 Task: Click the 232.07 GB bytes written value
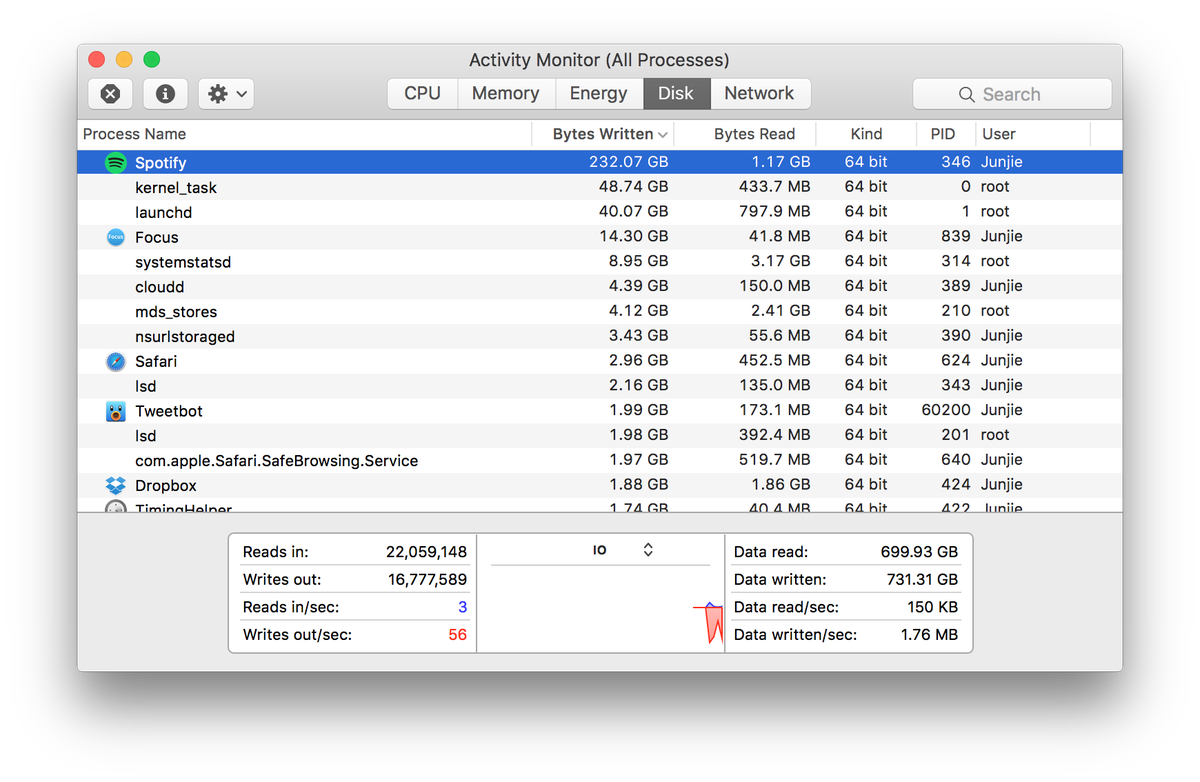[629, 162]
